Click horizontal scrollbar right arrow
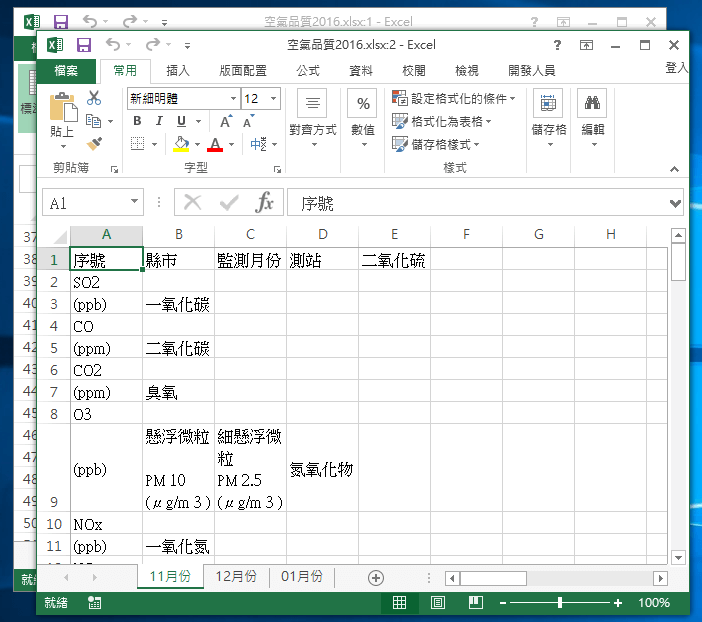 660,578
